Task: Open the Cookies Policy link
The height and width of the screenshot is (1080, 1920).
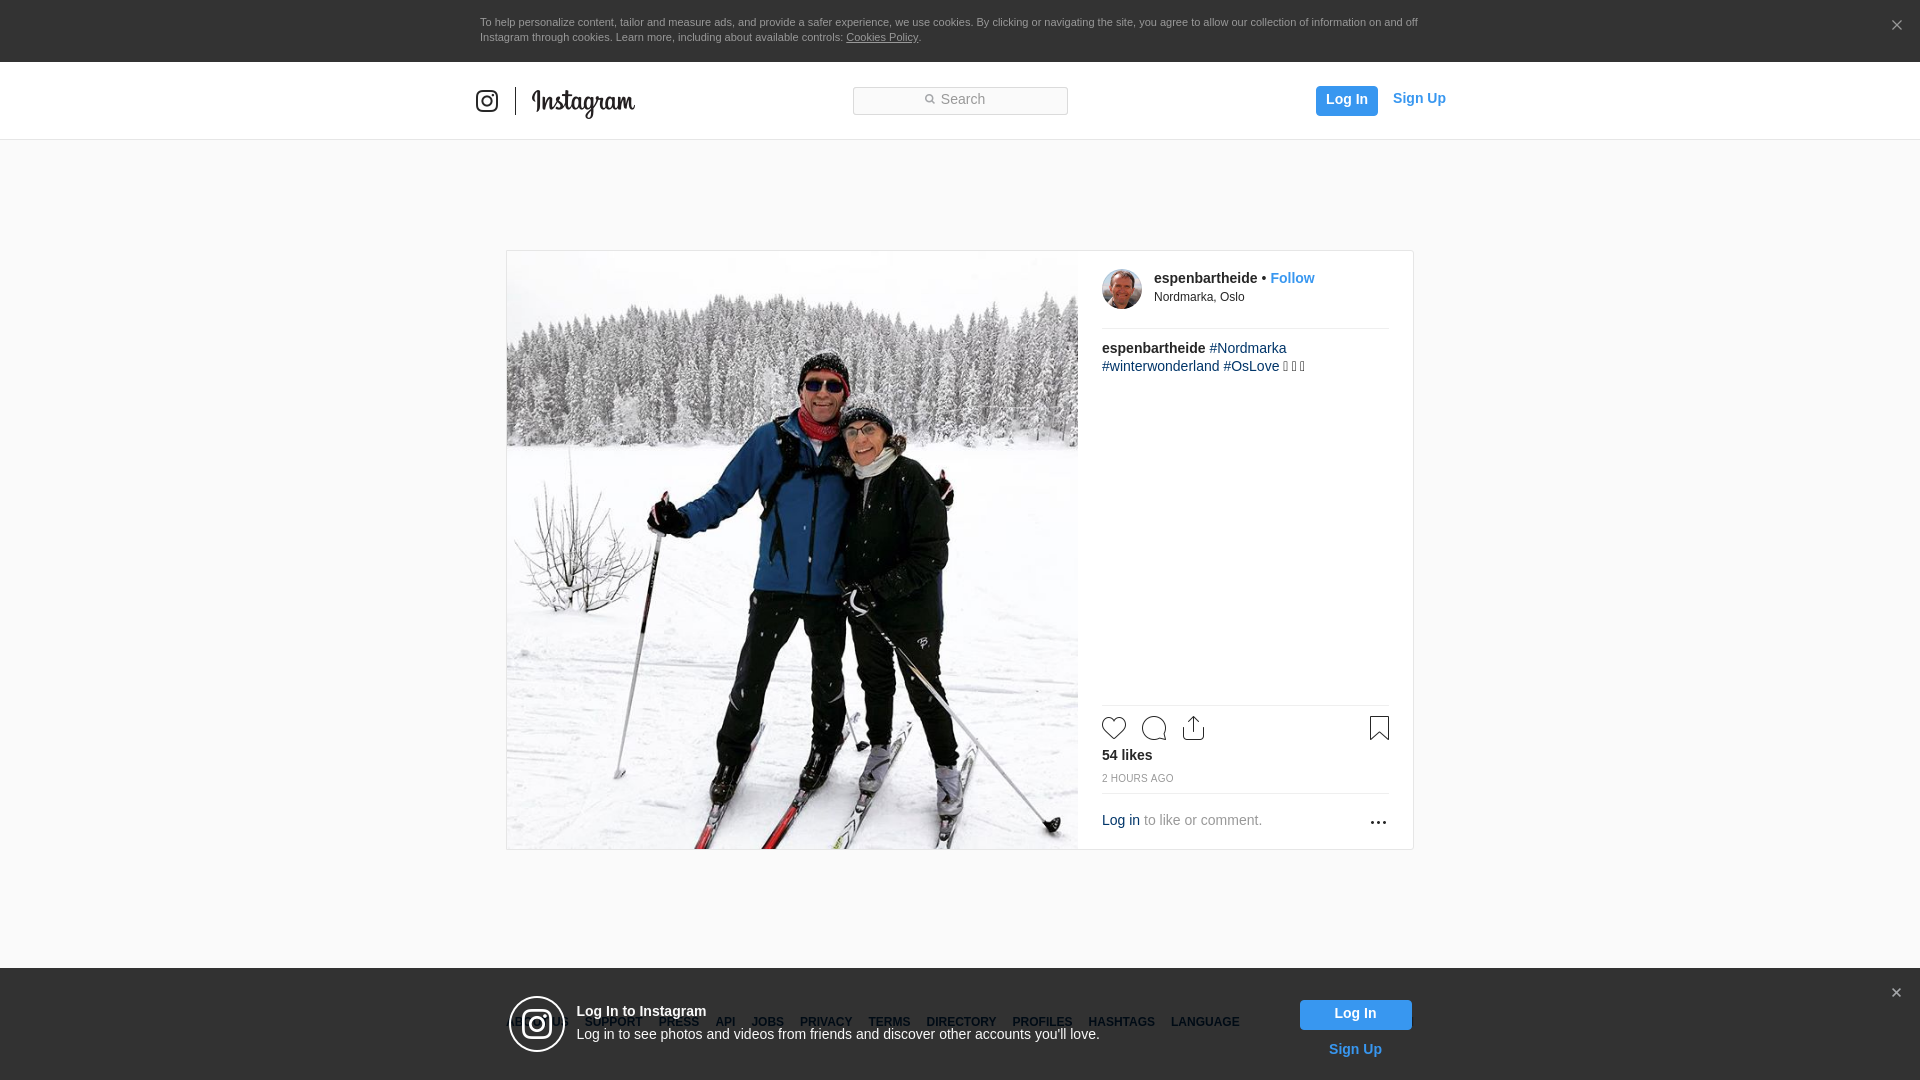Action: tap(881, 37)
